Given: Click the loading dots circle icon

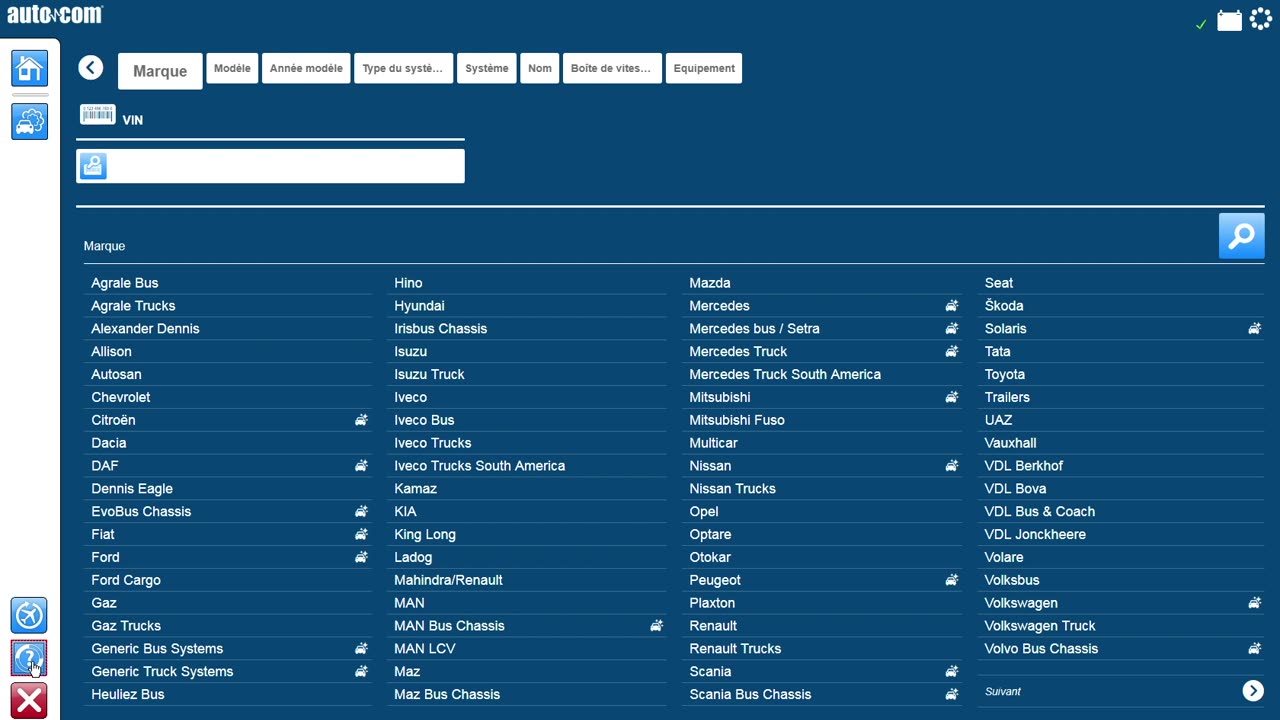Looking at the screenshot, I should [1261, 20].
